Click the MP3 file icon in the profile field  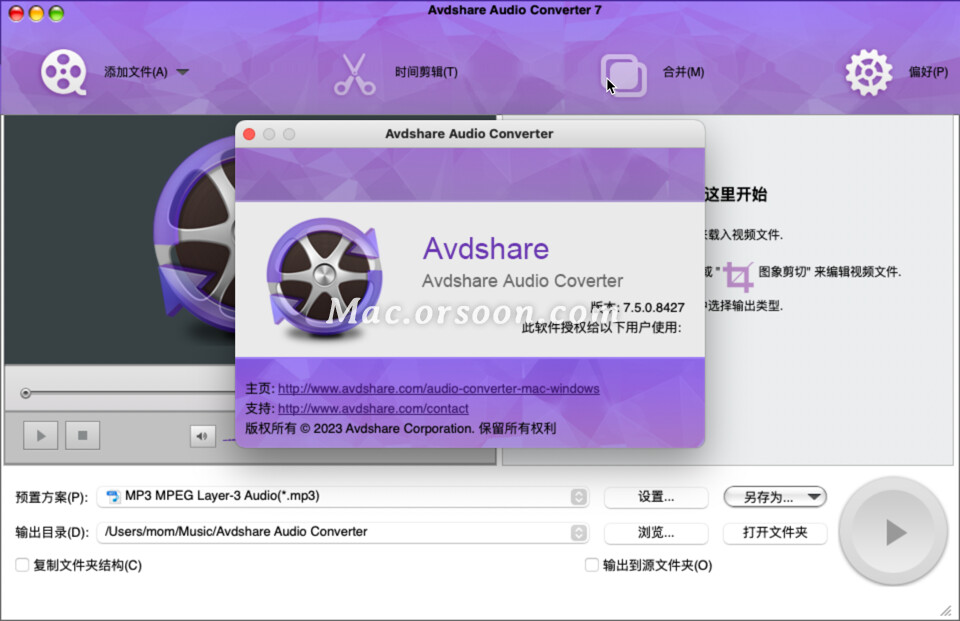113,496
